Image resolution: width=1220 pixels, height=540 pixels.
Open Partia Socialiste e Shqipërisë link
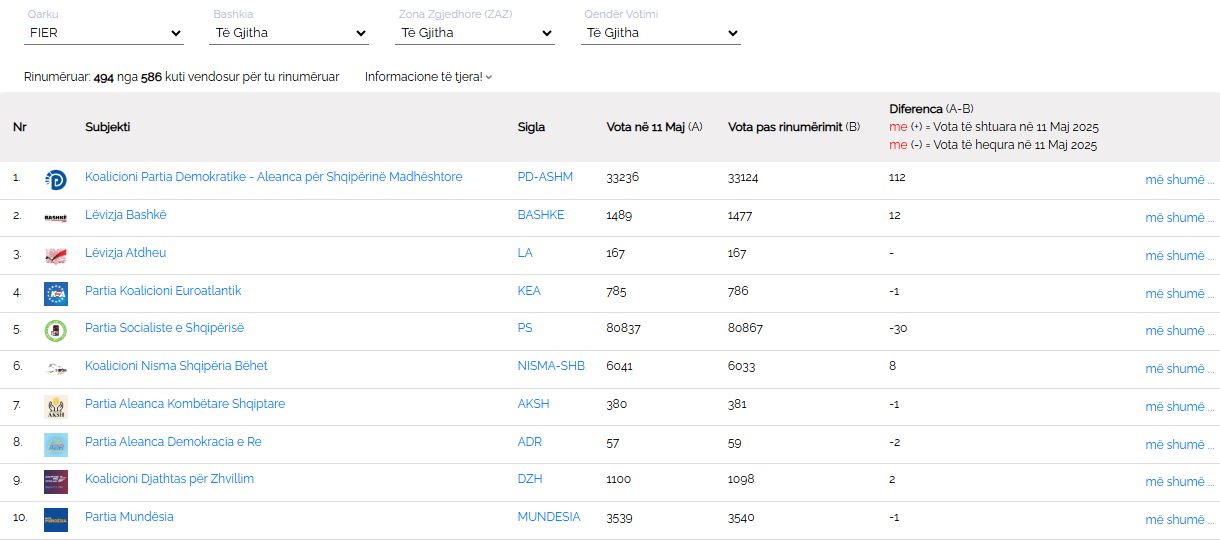164,328
